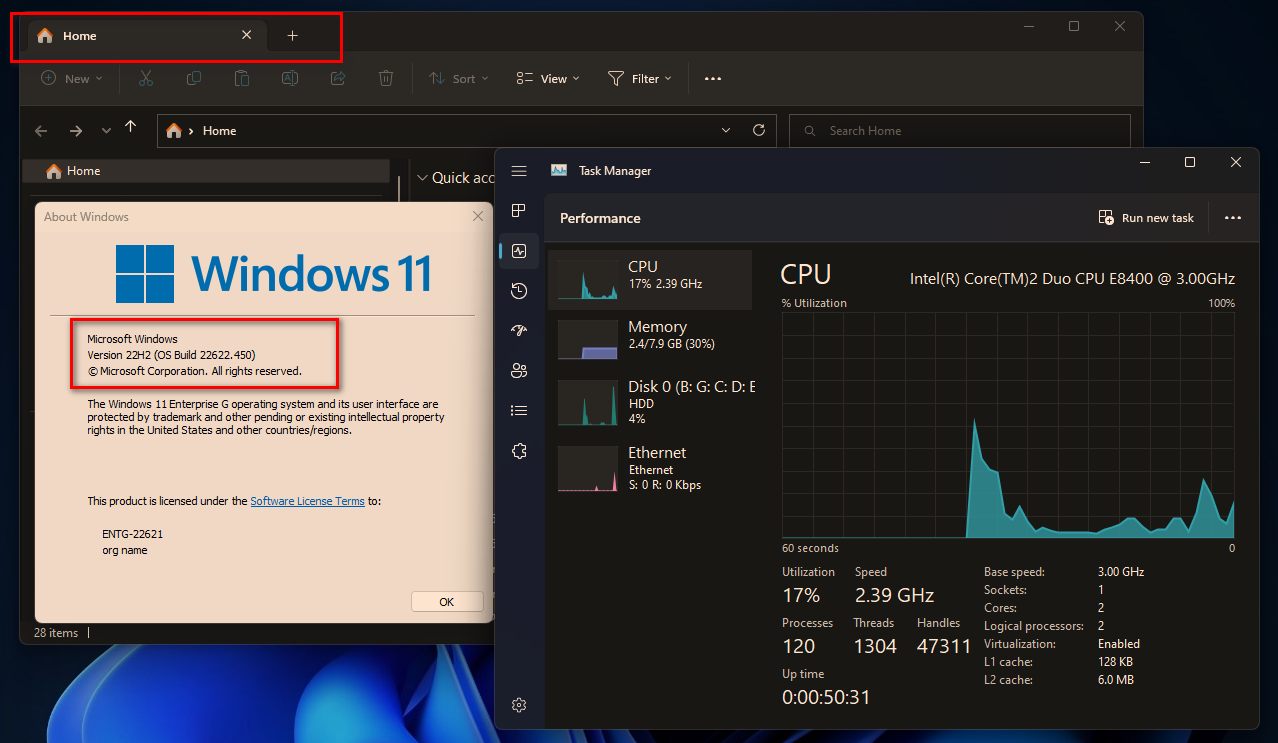
Task: Click the About Windows dialog title
Action: point(86,216)
